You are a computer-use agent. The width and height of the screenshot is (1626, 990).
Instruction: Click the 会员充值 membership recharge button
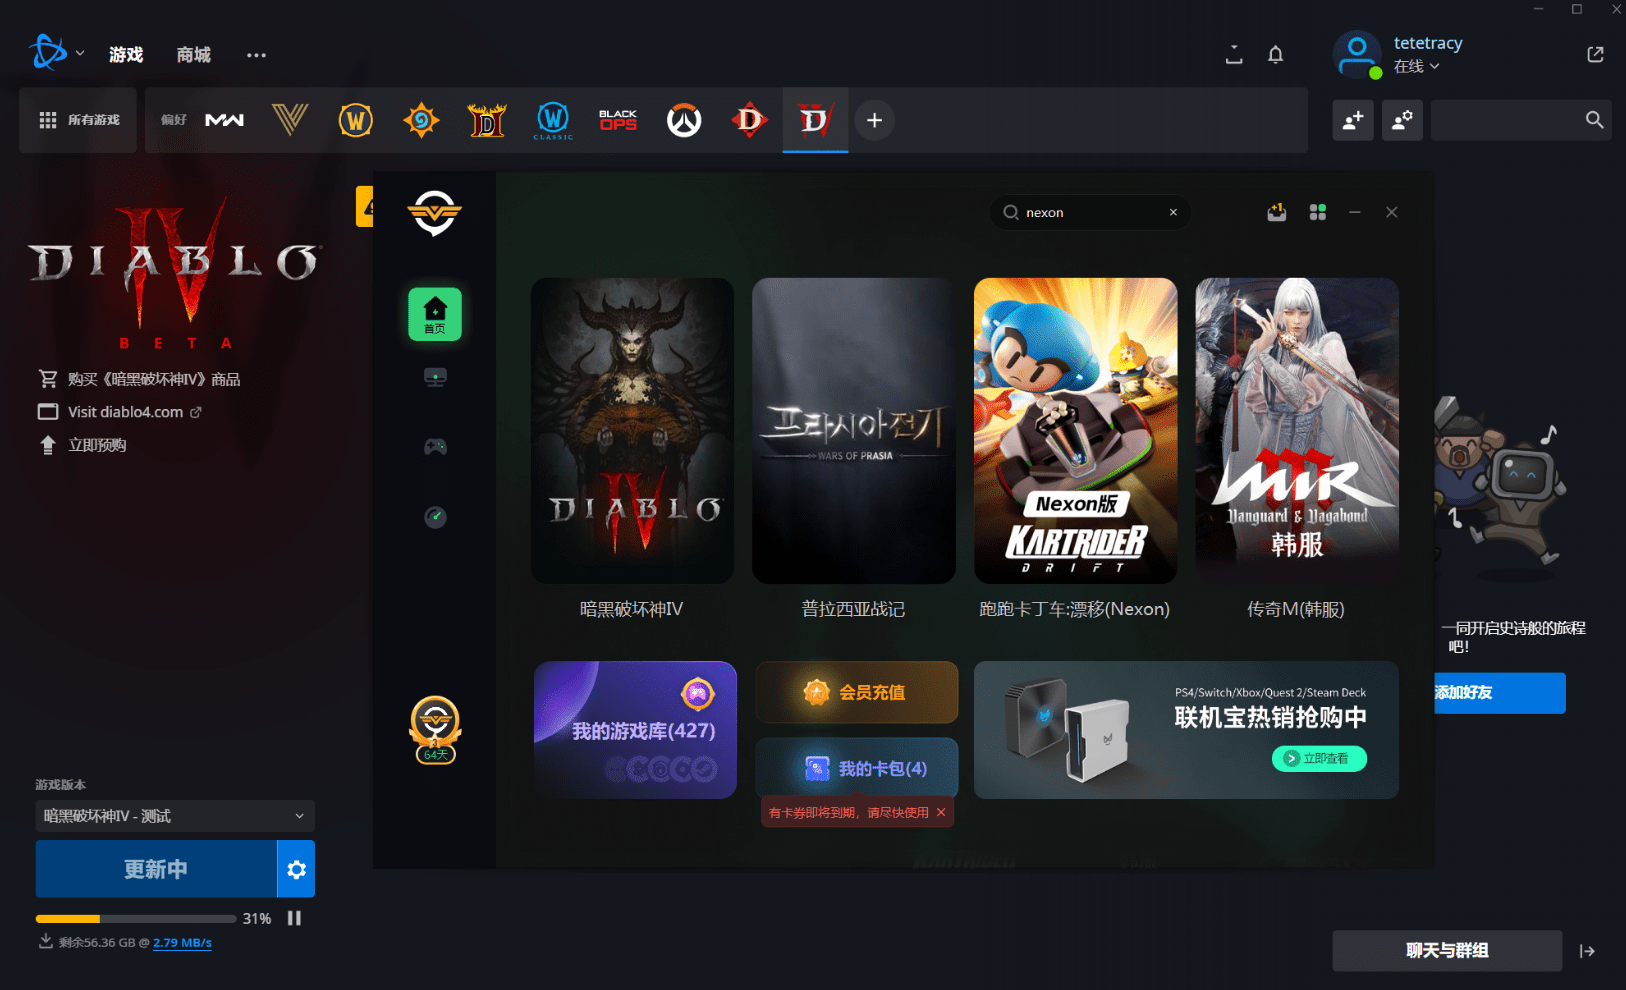856,692
